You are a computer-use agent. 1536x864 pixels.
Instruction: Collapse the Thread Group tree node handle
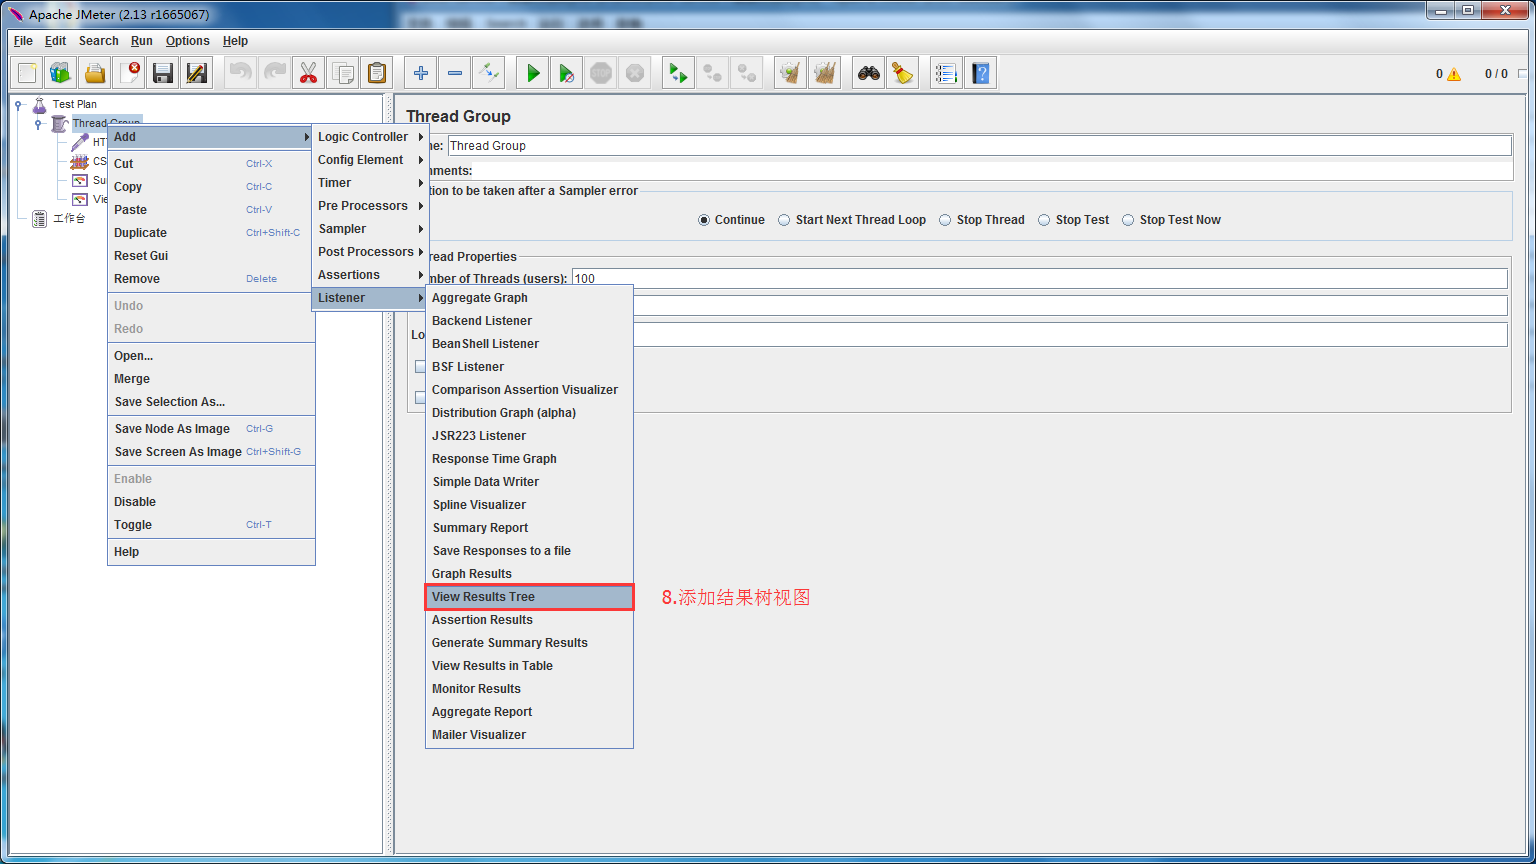coord(38,124)
